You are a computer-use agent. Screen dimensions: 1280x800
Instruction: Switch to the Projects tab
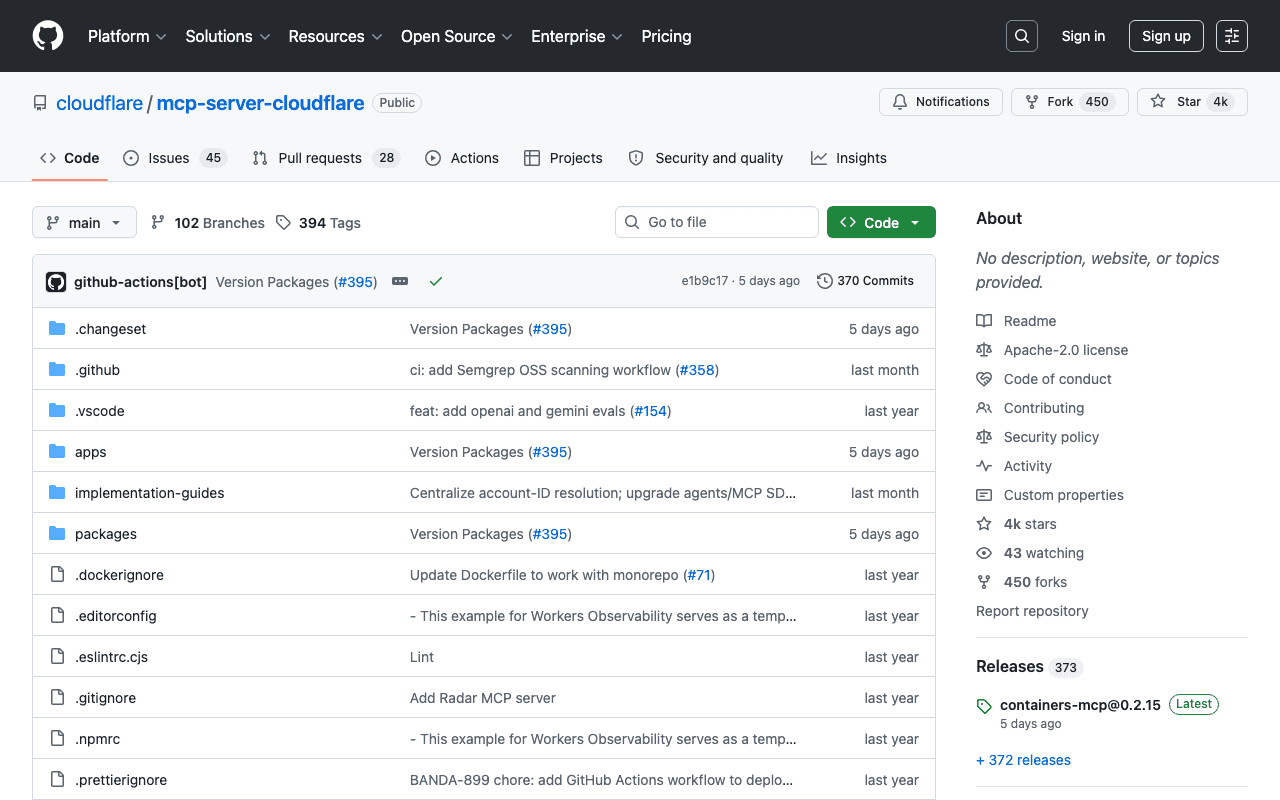[563, 158]
